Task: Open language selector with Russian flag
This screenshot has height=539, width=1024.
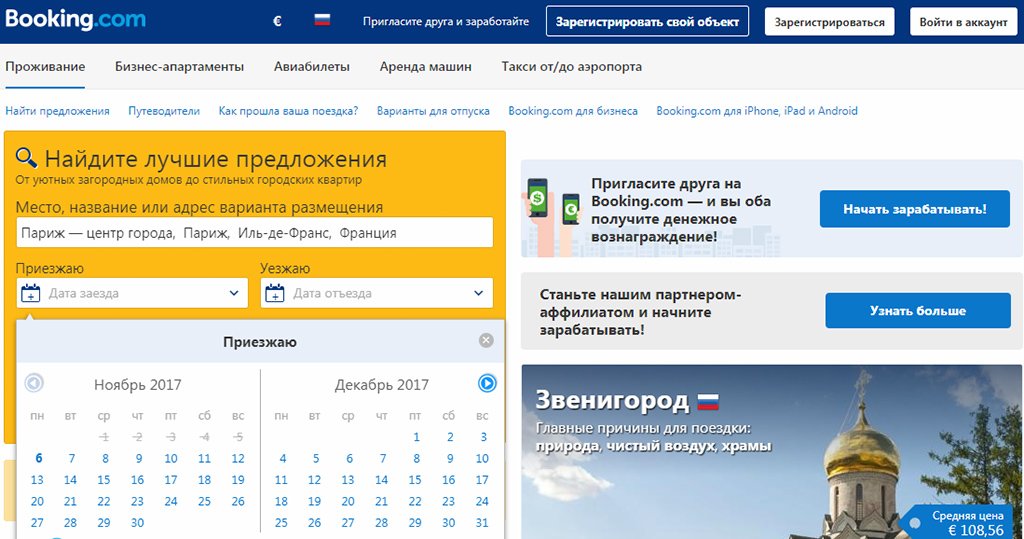Action: pos(322,20)
